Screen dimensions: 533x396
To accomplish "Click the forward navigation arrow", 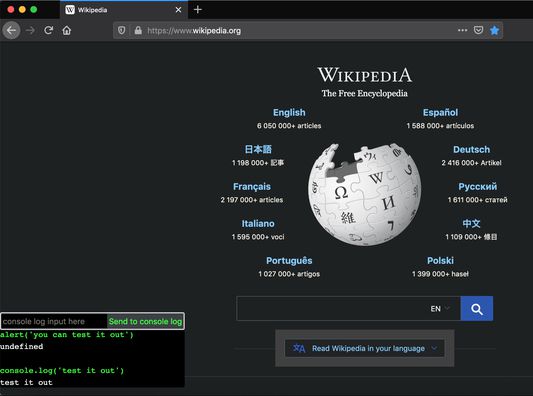I will tap(30, 31).
